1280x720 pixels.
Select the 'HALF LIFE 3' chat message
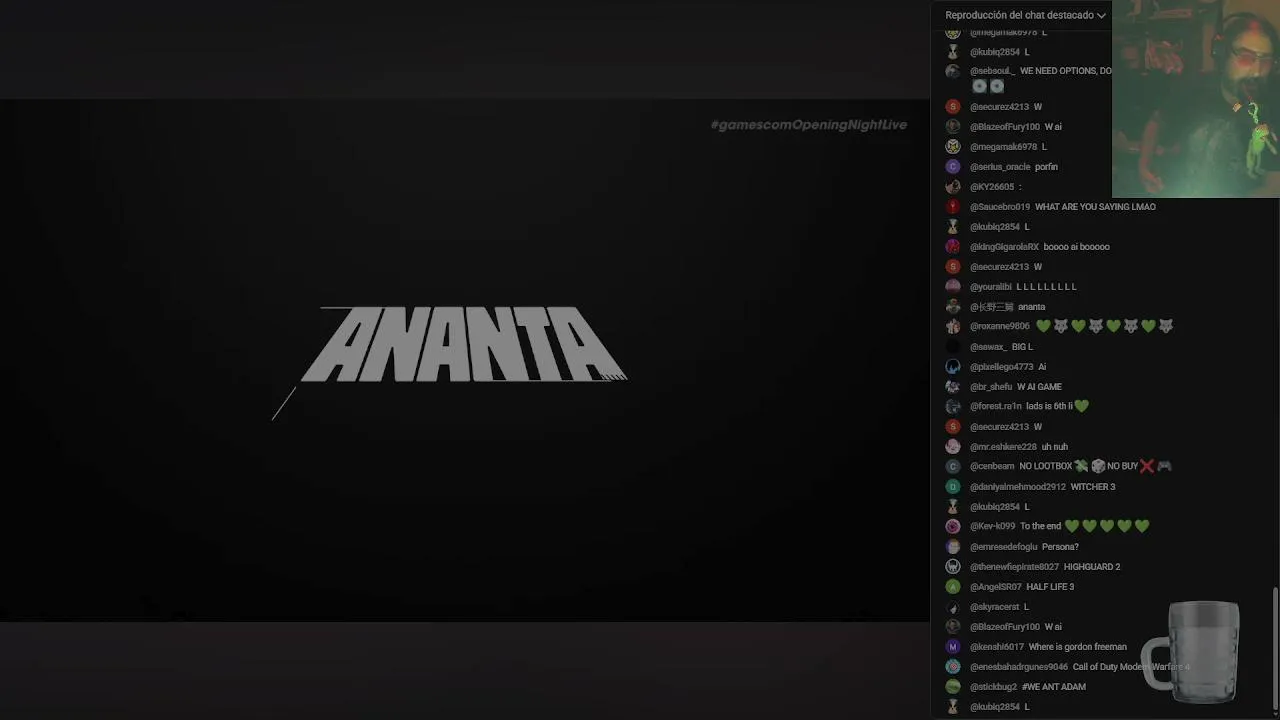point(1050,587)
